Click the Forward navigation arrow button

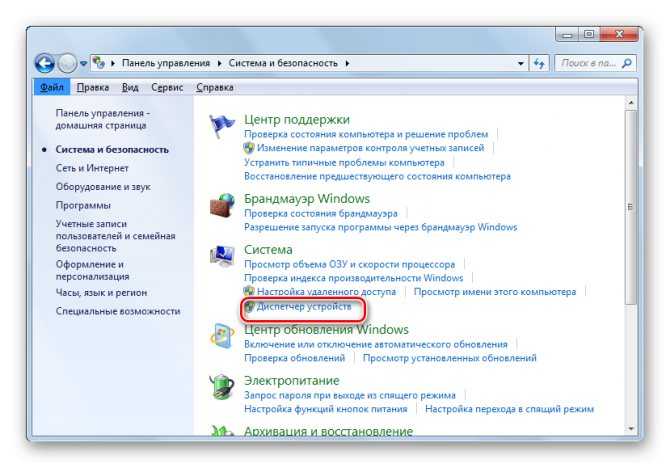(x=67, y=64)
